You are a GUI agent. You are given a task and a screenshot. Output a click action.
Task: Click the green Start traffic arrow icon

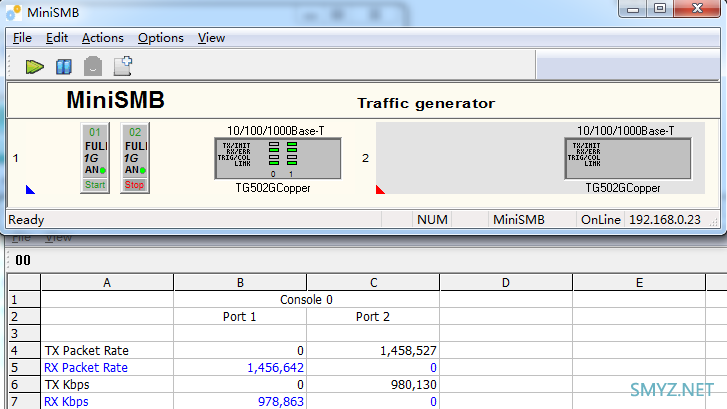[x=35, y=67]
